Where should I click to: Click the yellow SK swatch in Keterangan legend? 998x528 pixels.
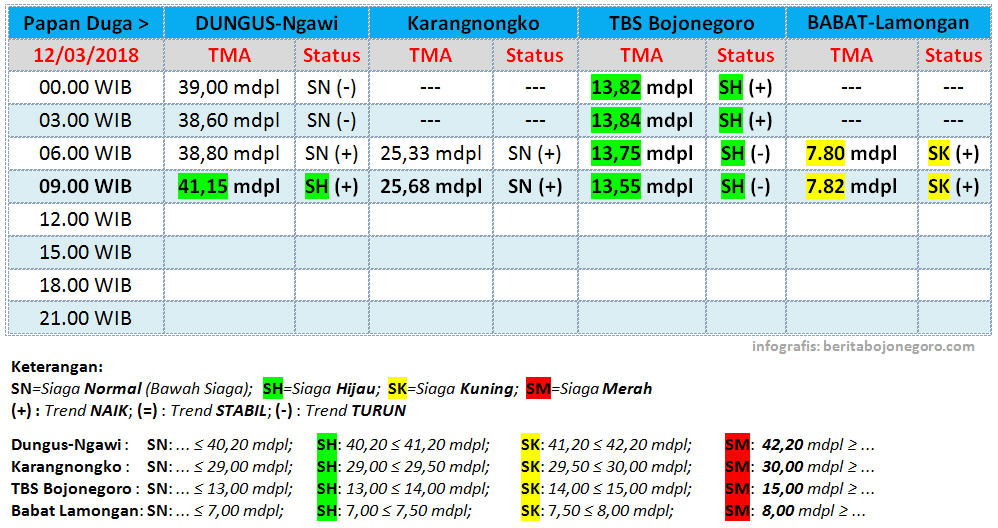point(399,389)
